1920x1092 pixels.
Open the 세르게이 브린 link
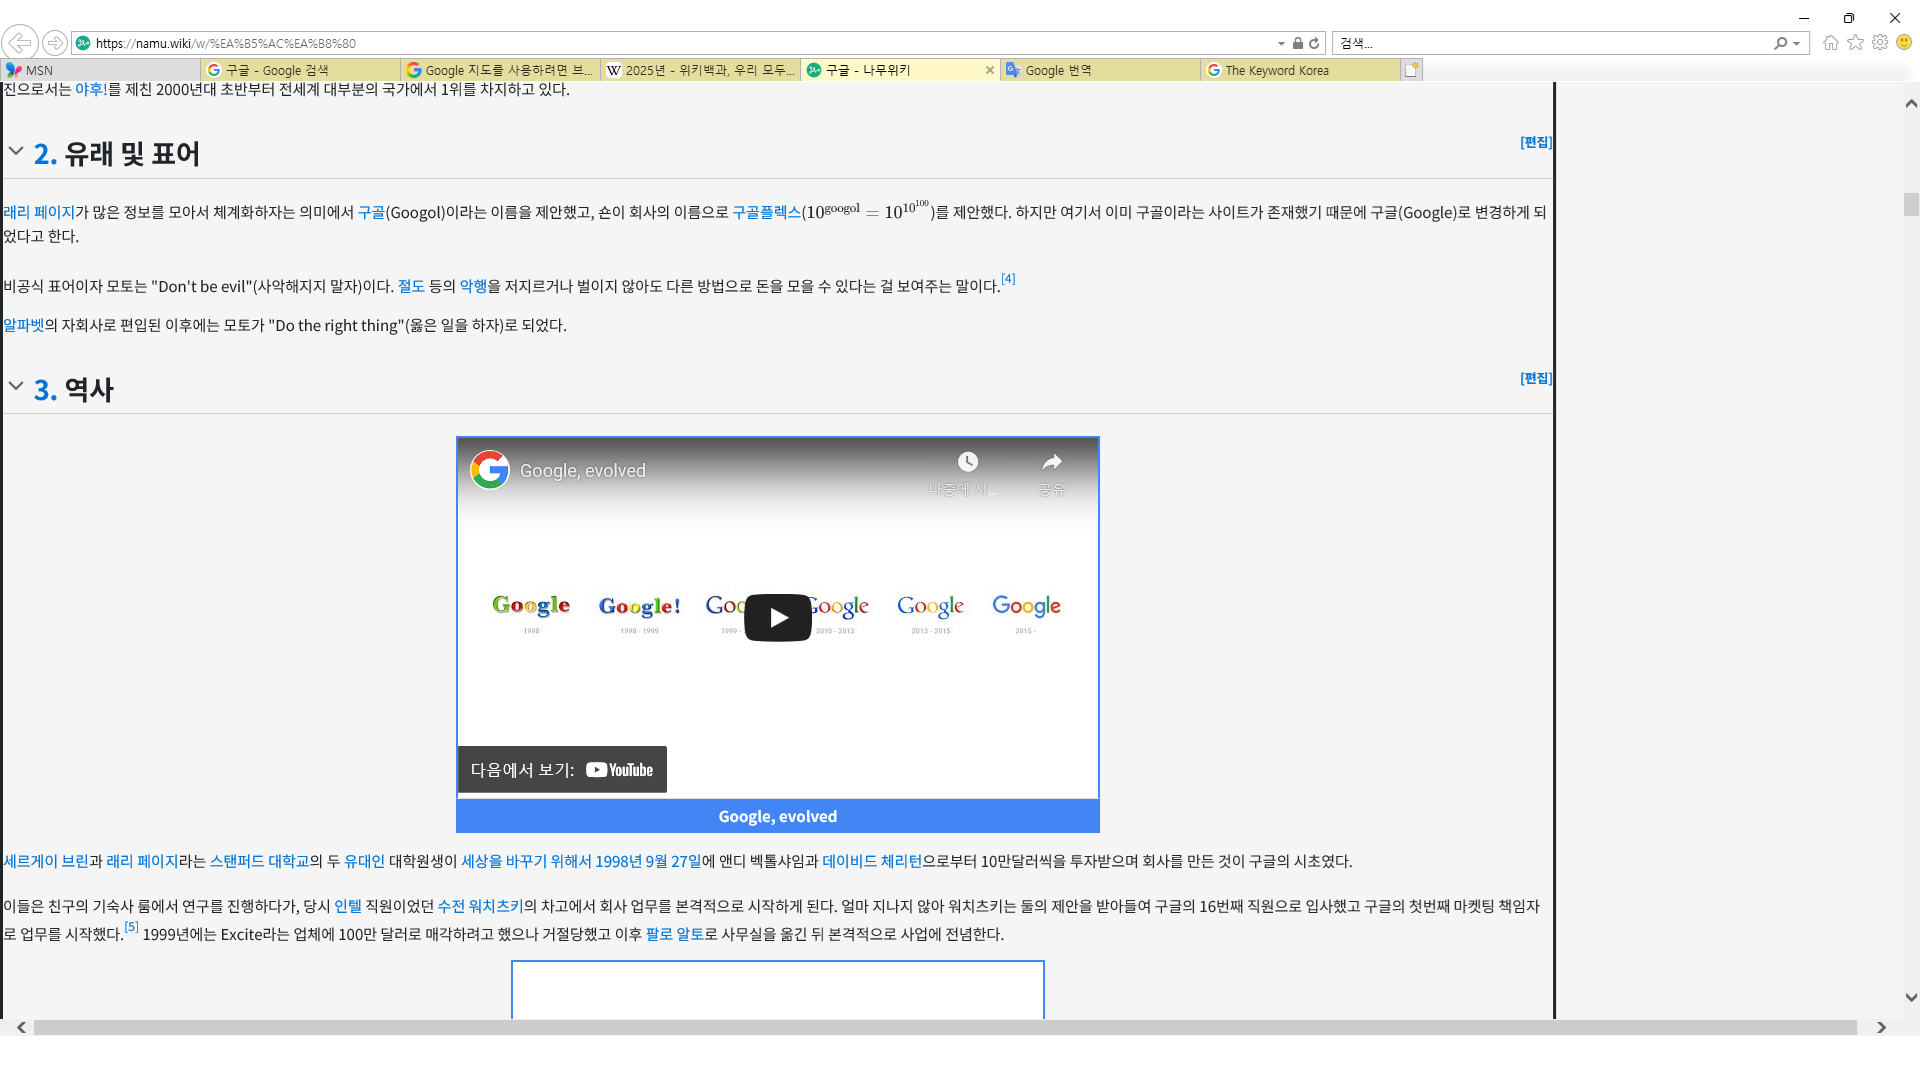click(x=45, y=861)
